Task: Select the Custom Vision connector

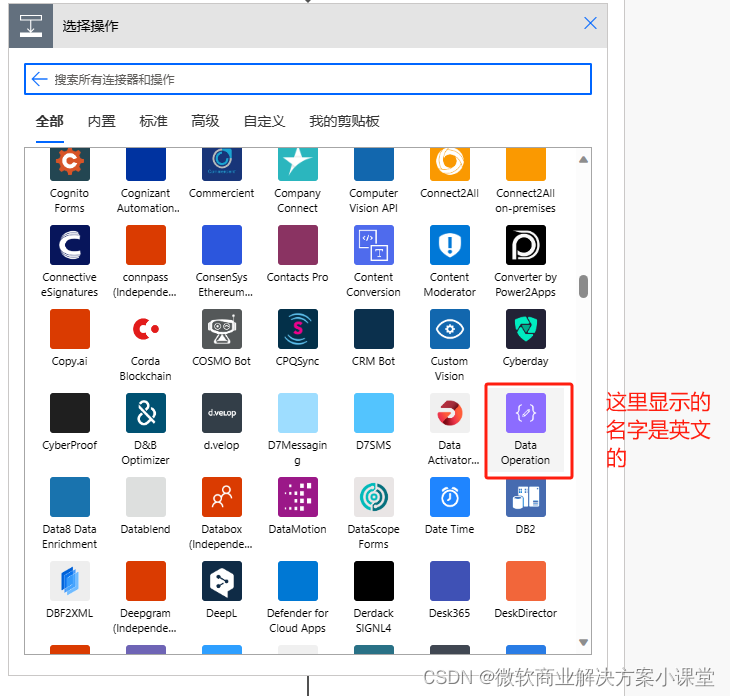Action: 450,329
